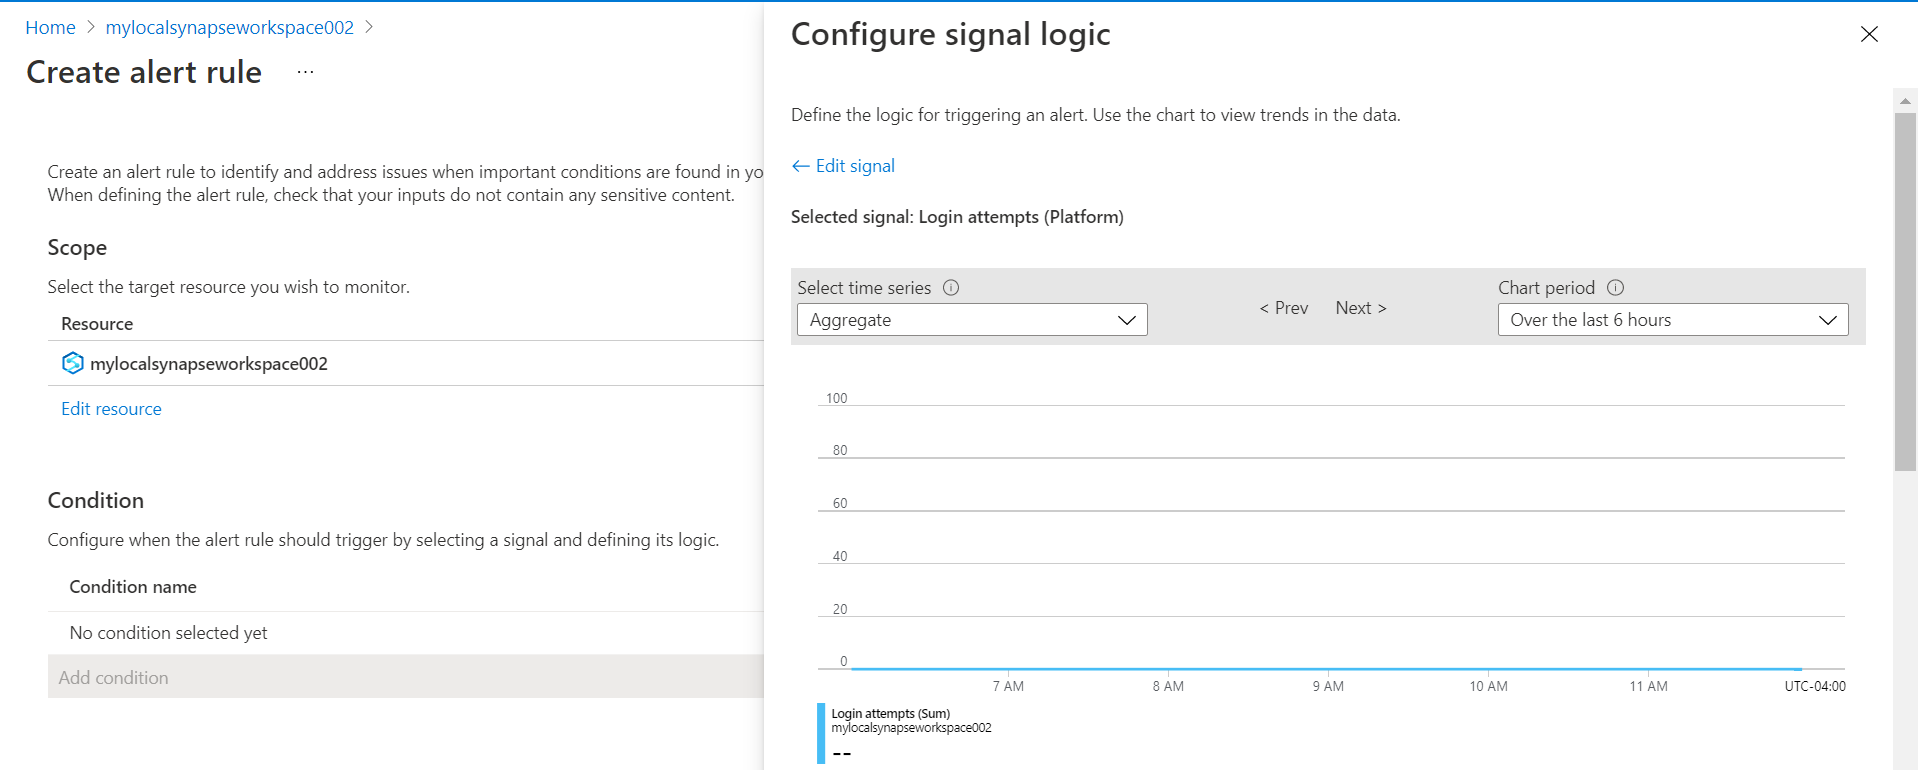Screen dimensions: 1918x770
Task: Click the Edit resource link
Action: pyautogui.click(x=111, y=409)
